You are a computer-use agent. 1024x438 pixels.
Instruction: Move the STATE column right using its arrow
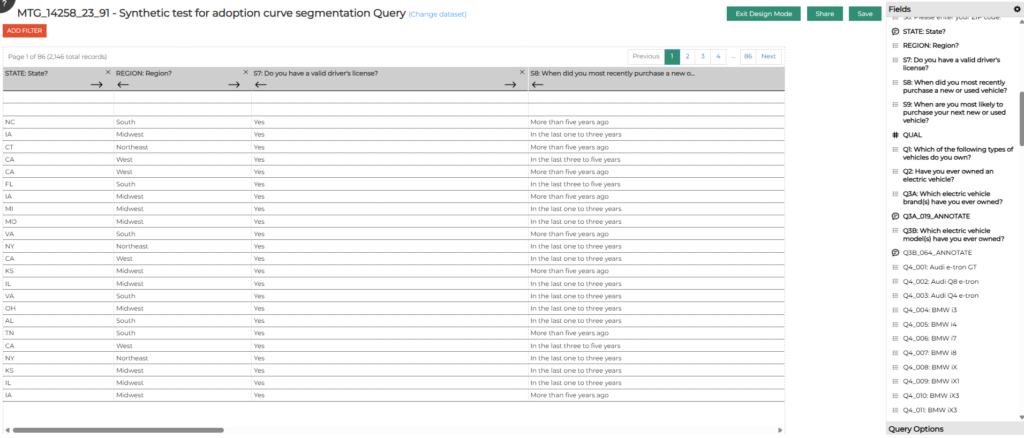[97, 85]
